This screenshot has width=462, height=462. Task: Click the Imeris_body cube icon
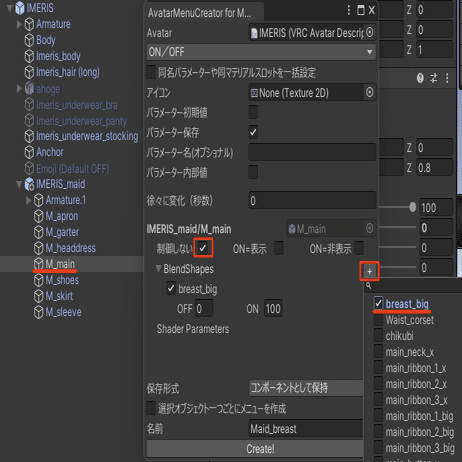pyautogui.click(x=29, y=56)
